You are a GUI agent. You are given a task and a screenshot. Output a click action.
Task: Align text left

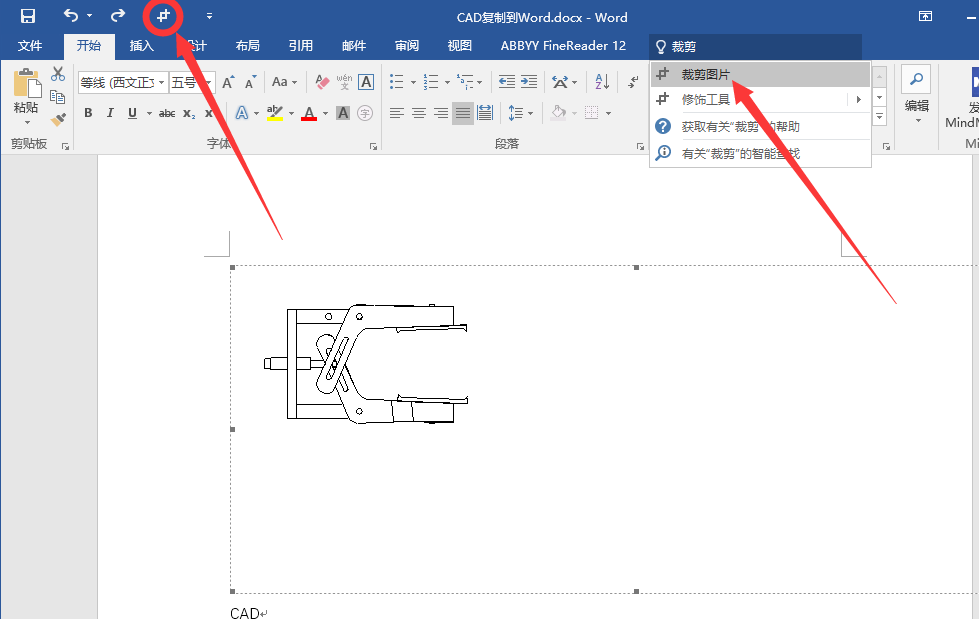point(396,113)
